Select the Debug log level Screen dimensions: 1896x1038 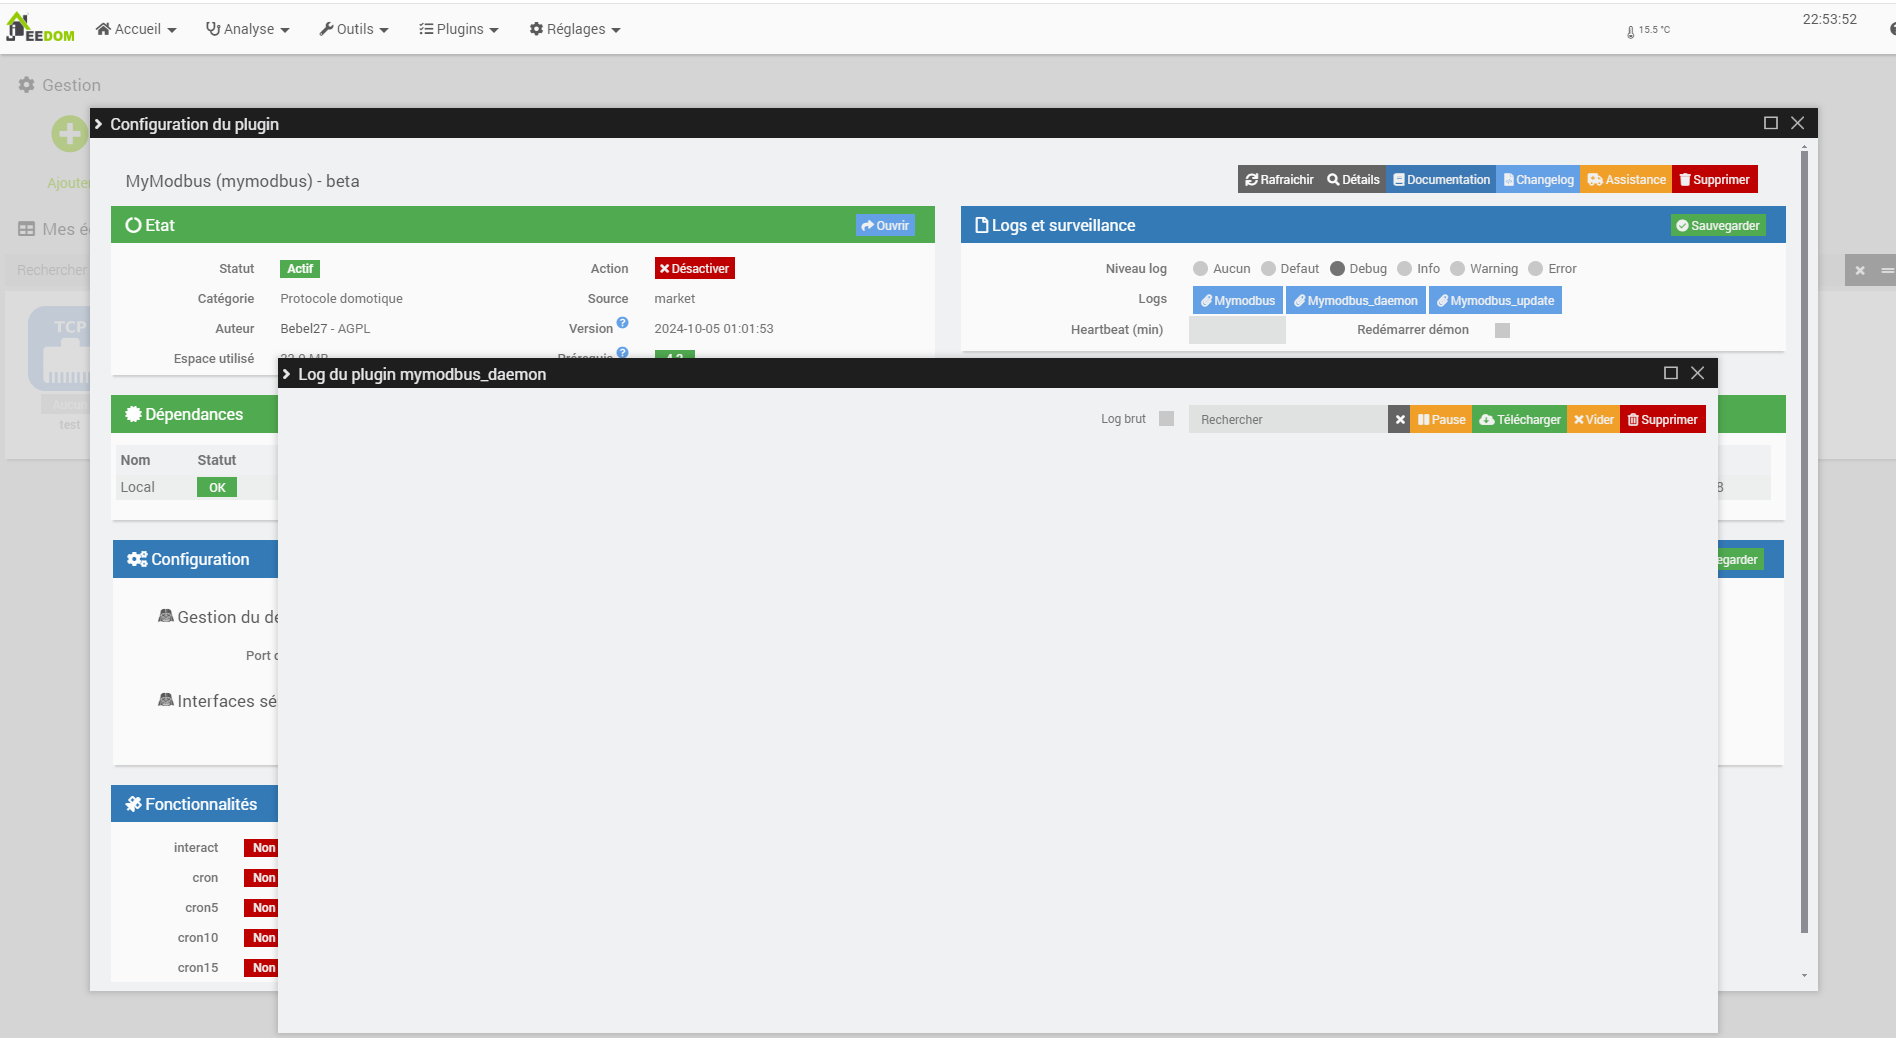tap(1337, 269)
